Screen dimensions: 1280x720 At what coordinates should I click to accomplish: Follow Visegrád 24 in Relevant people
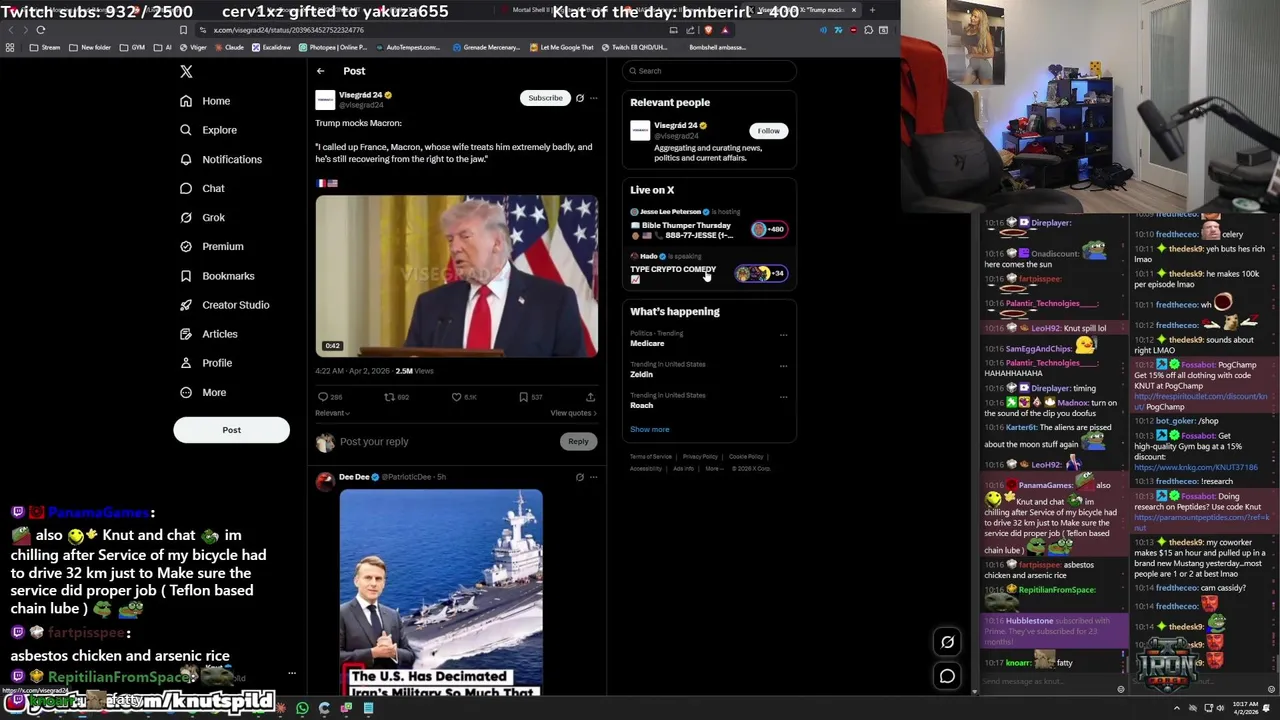click(x=768, y=131)
